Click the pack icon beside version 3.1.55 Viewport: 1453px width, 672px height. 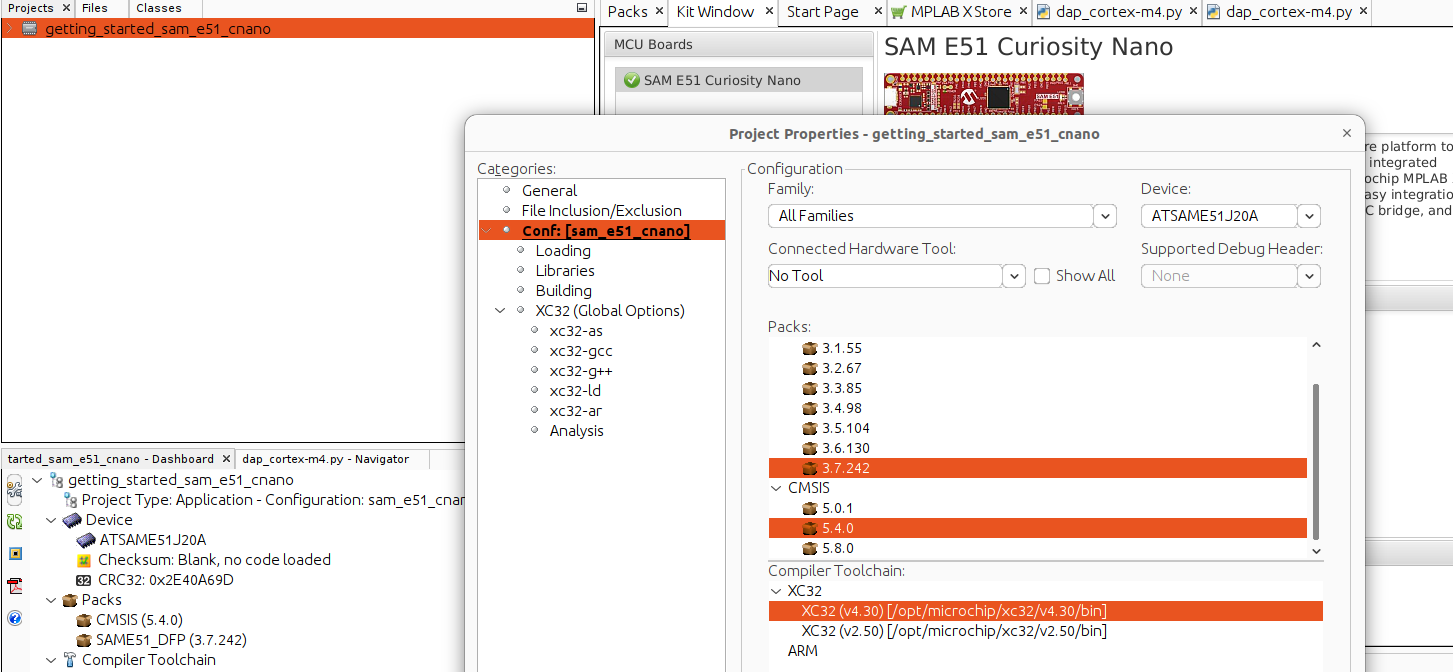(x=810, y=348)
